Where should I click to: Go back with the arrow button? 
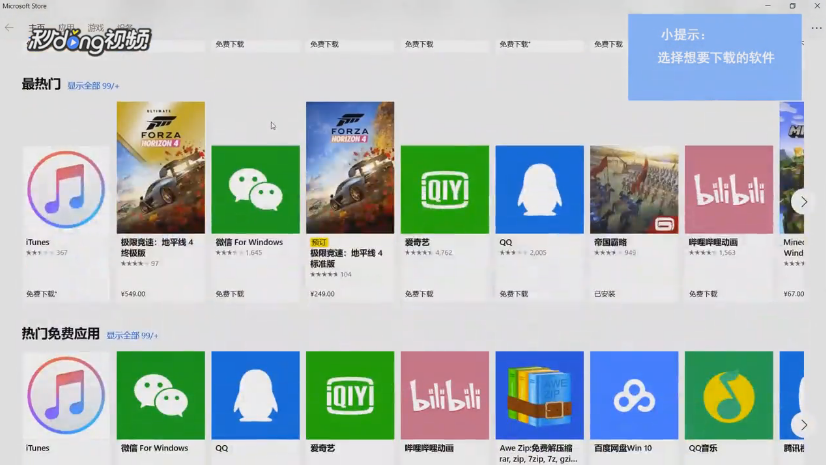point(9,27)
